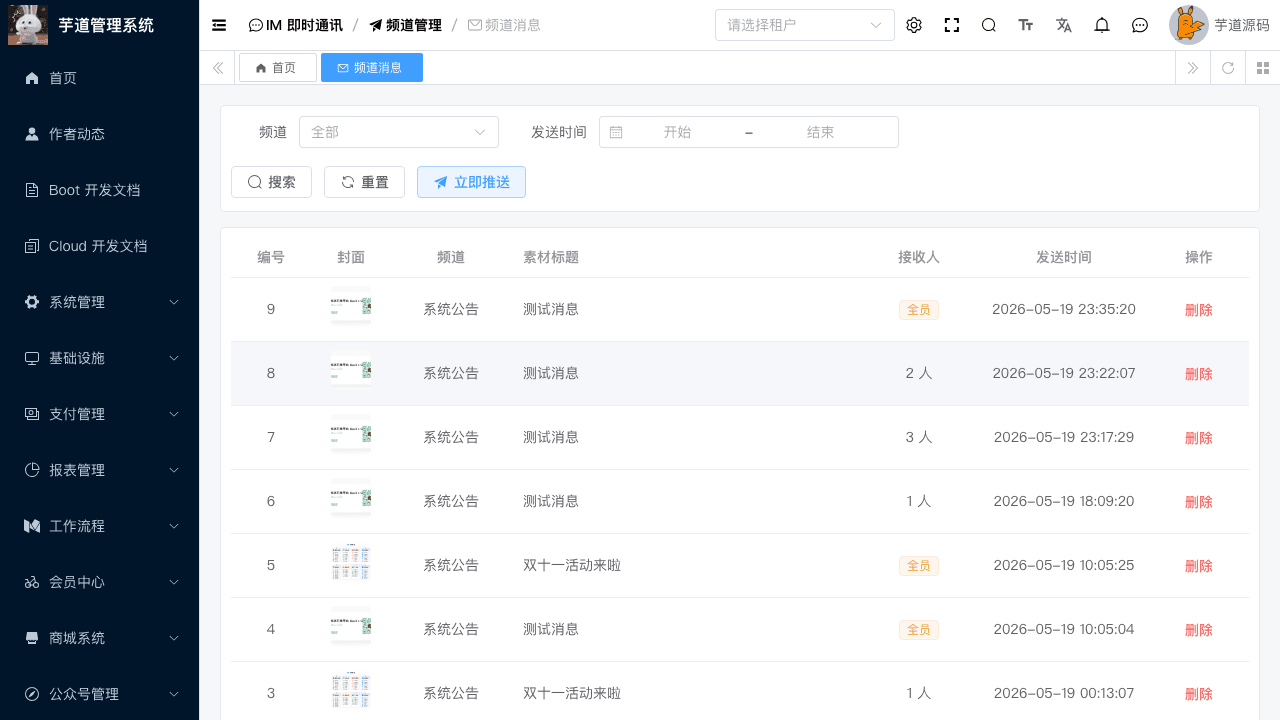Delete message number 7
Image resolution: width=1280 pixels, height=720 pixels.
coord(1199,438)
